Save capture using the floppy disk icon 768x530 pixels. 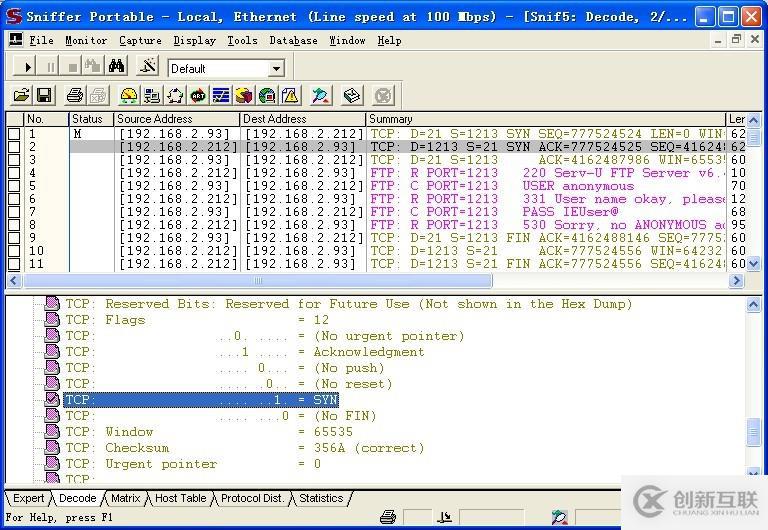click(x=44, y=96)
